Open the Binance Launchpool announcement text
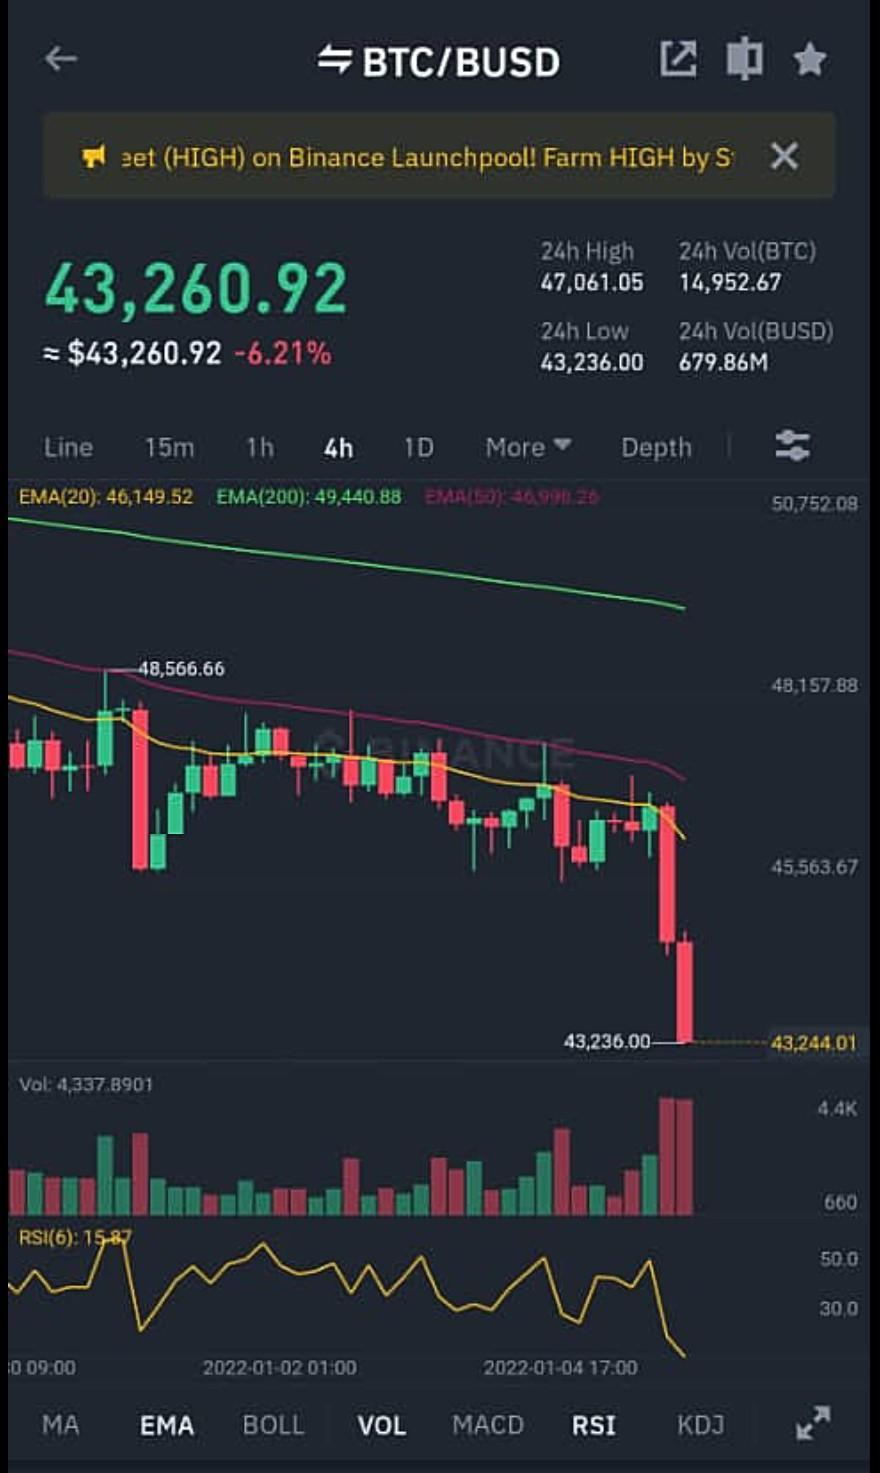Viewport: 880px width, 1473px height. click(x=428, y=157)
